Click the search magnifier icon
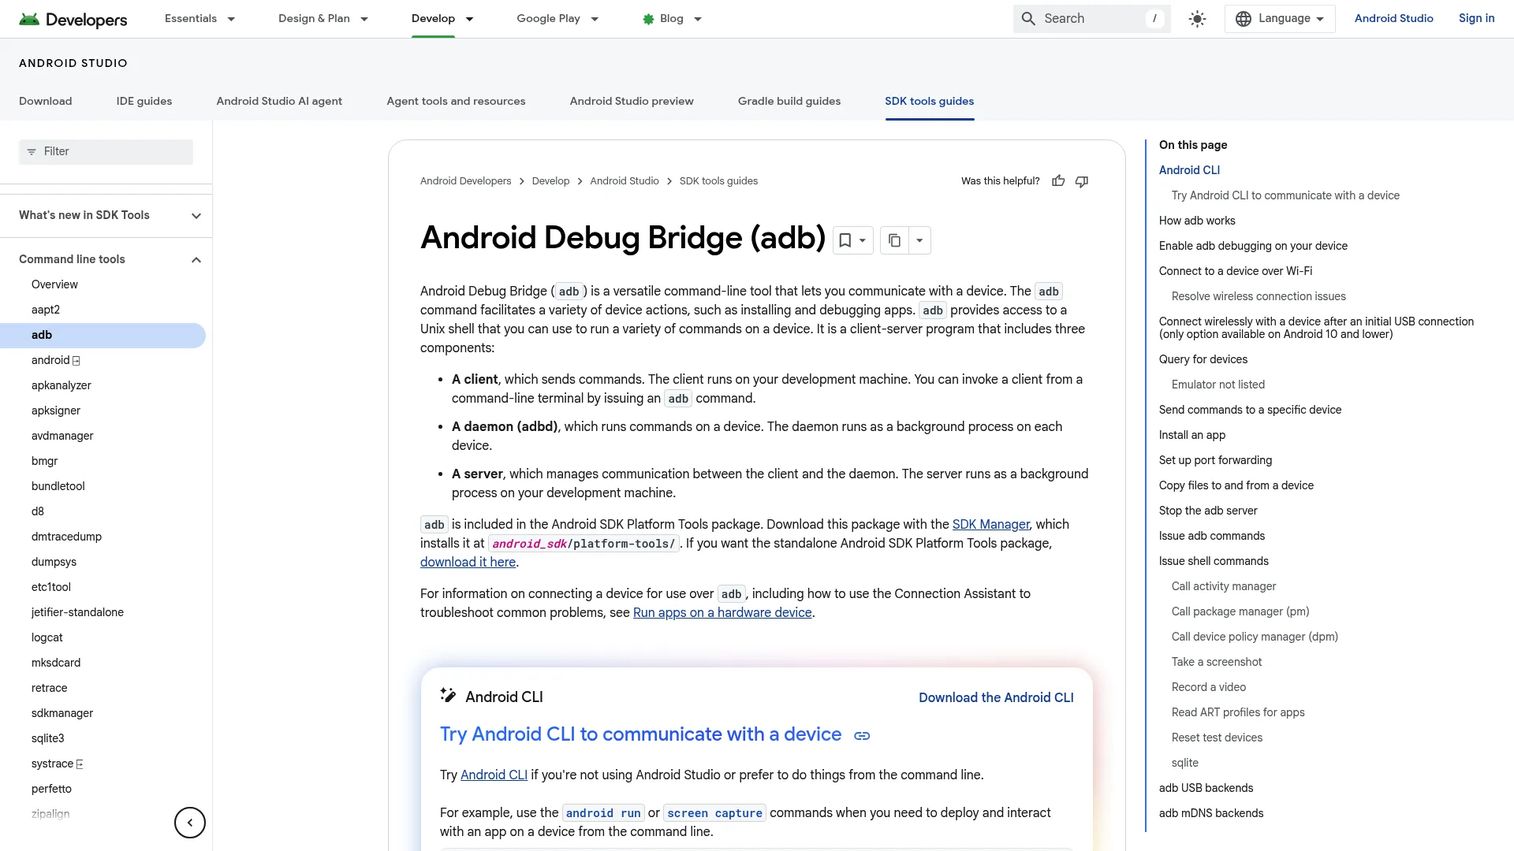Screen dimensions: 1514x851 pyautogui.click(x=1028, y=19)
